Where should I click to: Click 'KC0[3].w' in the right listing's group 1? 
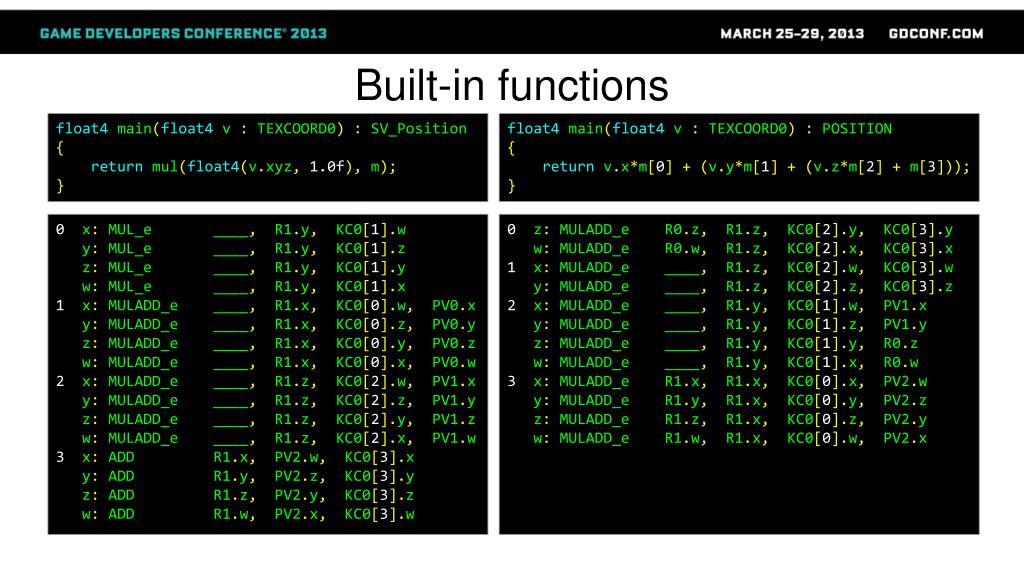click(918, 268)
